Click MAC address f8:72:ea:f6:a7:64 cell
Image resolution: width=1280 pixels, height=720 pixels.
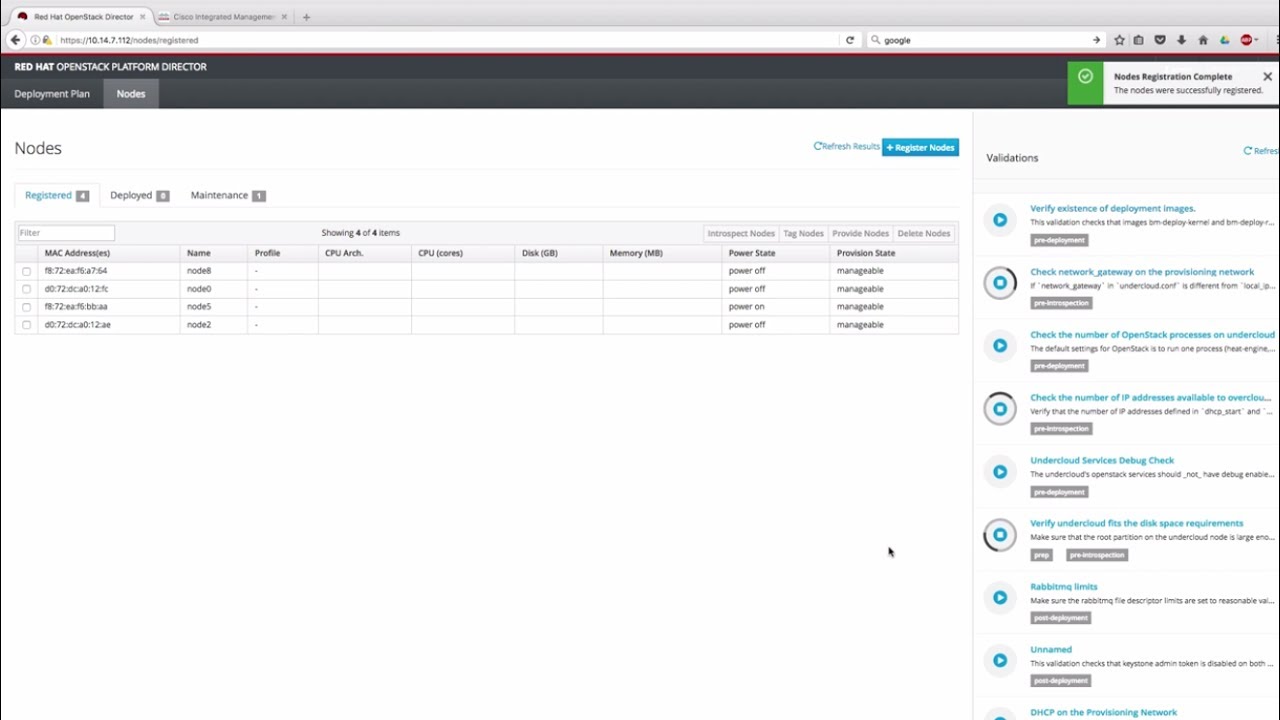coord(108,271)
